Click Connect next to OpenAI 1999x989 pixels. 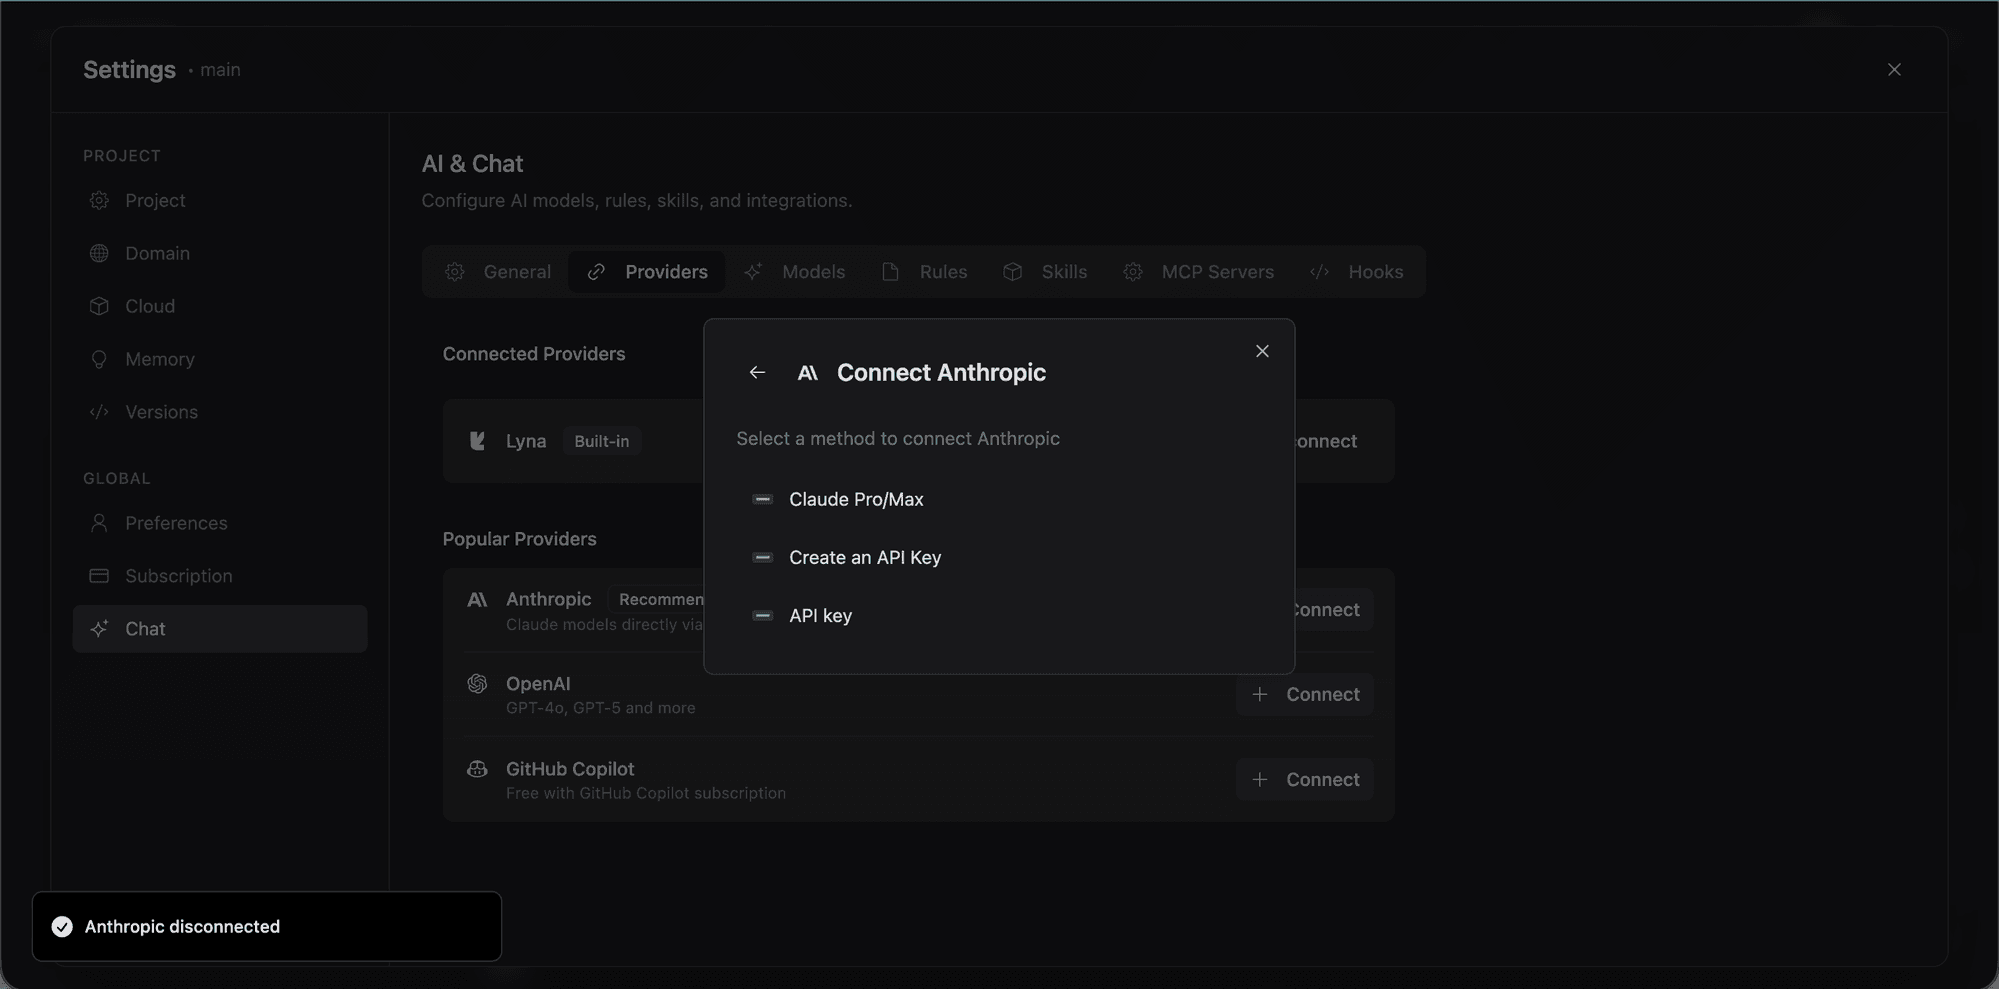(x=1305, y=694)
